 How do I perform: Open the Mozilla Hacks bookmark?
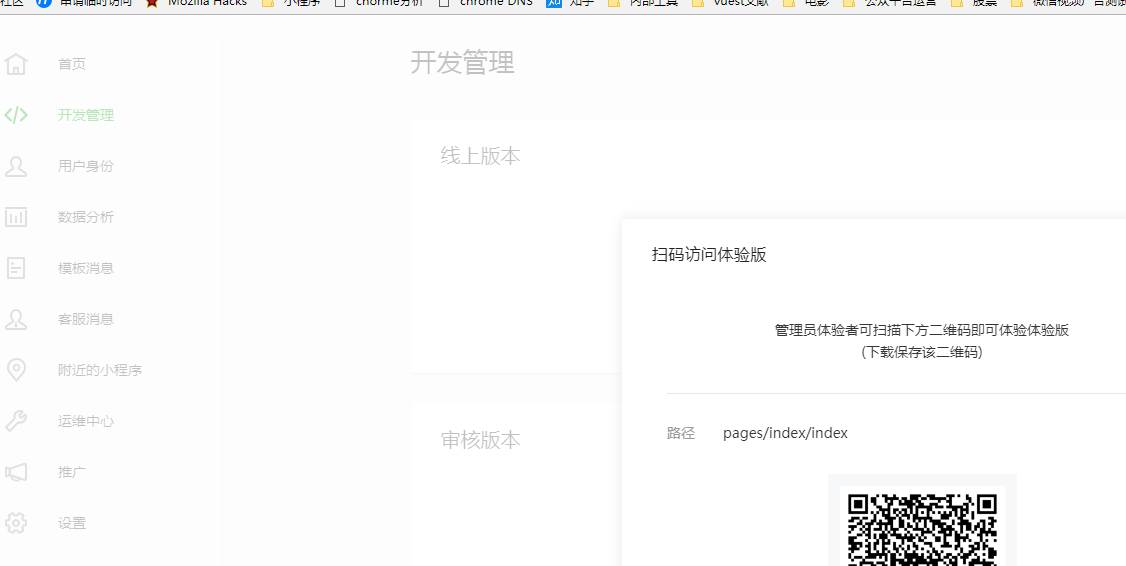206,3
